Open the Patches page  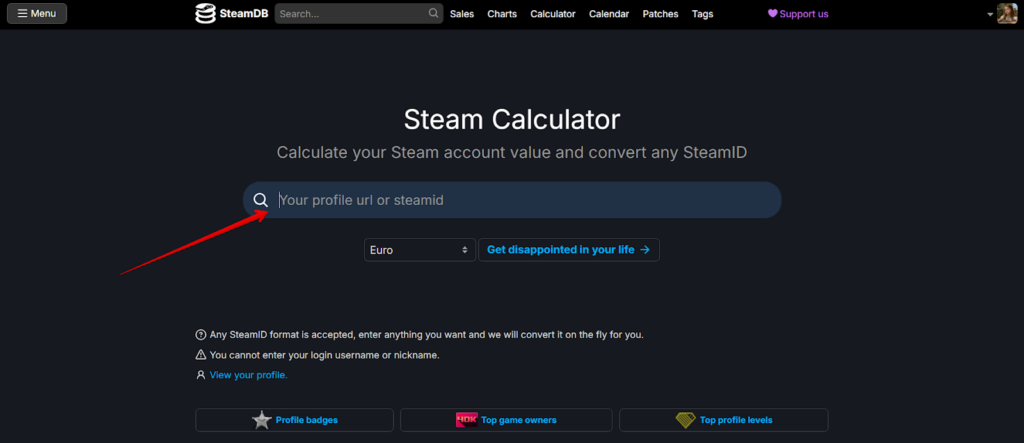pos(660,14)
